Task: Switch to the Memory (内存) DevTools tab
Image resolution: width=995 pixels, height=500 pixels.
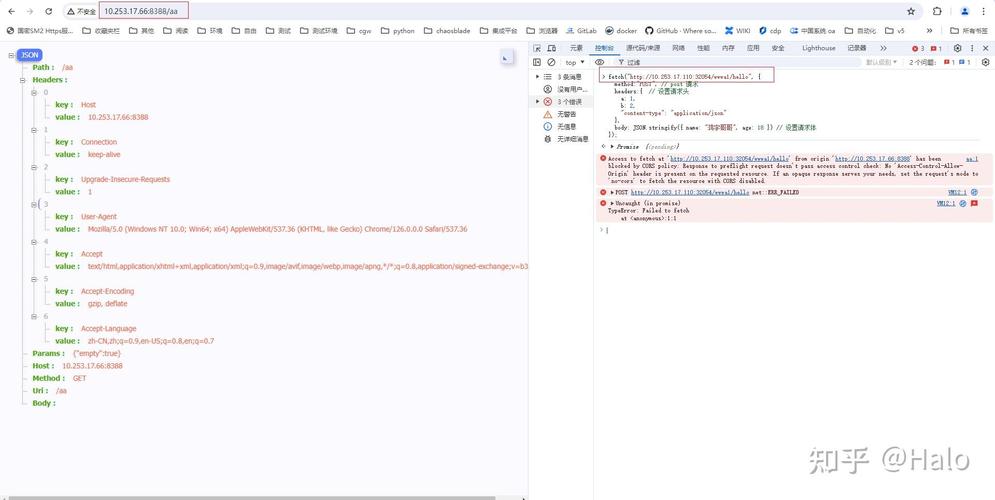Action: 728,48
